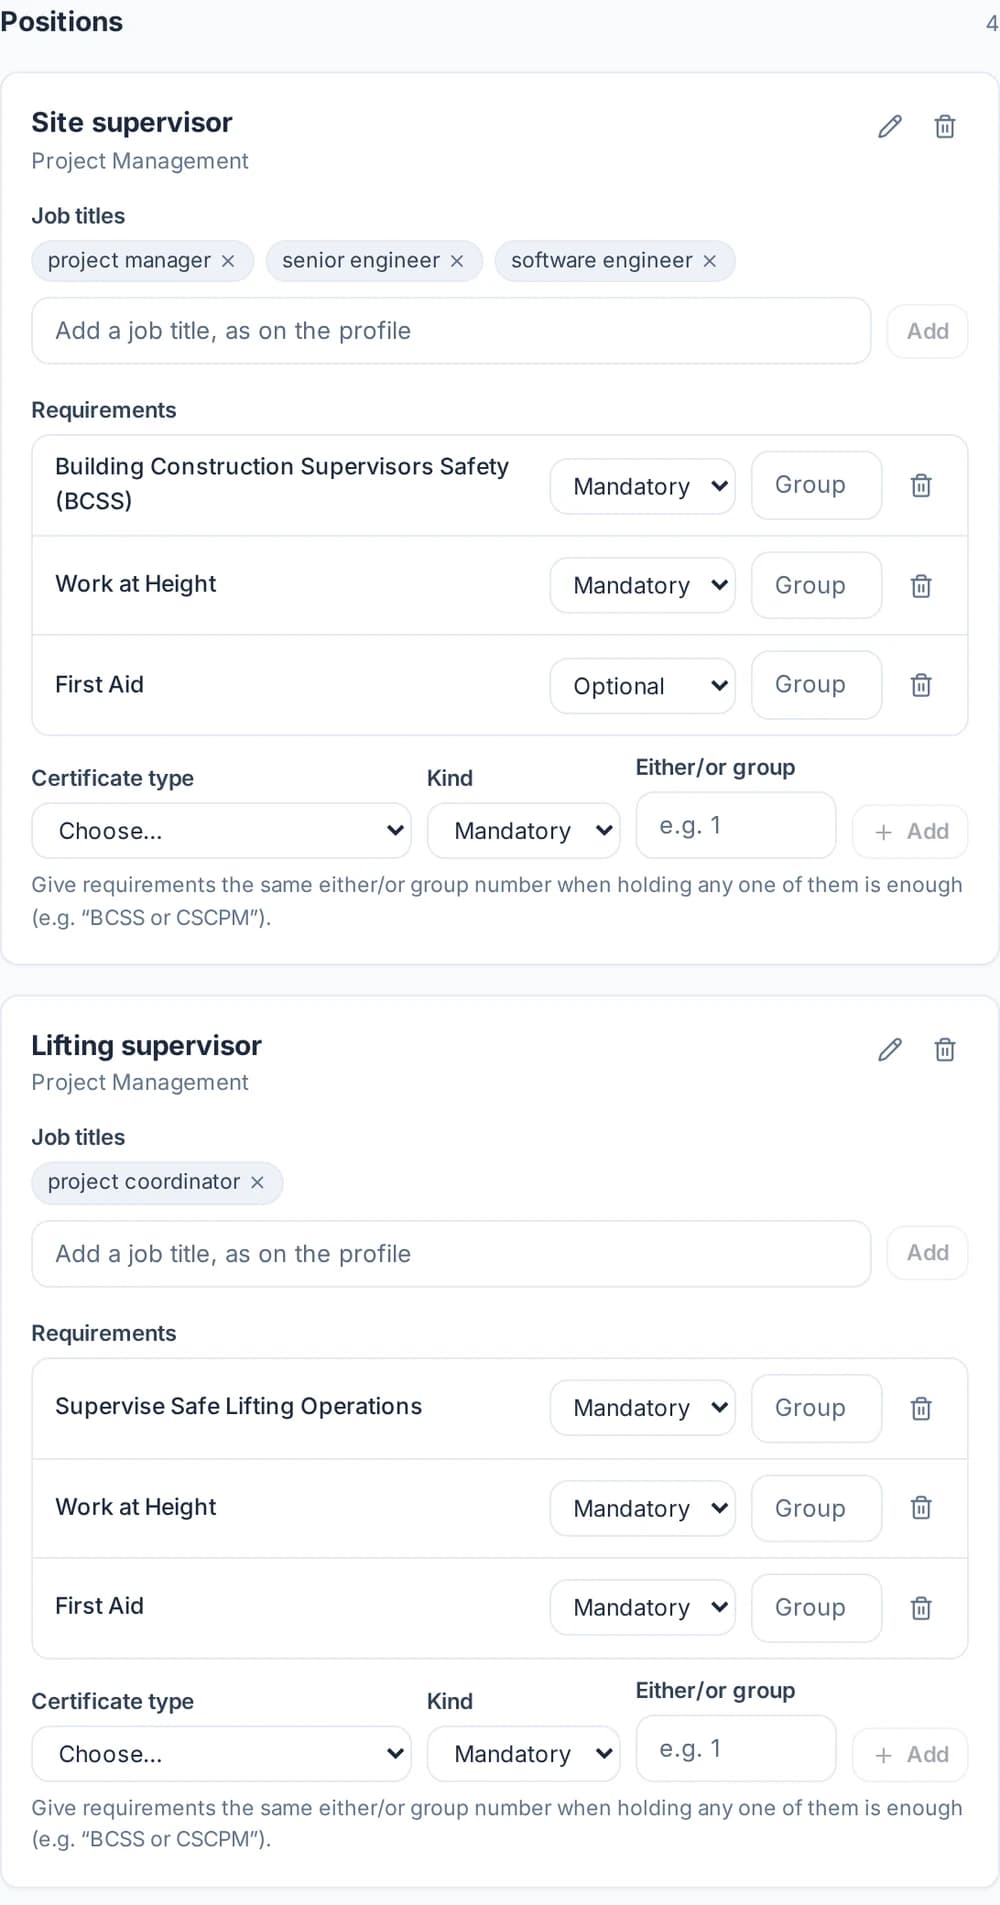Edit the Lifting supervisor position

(890, 1050)
